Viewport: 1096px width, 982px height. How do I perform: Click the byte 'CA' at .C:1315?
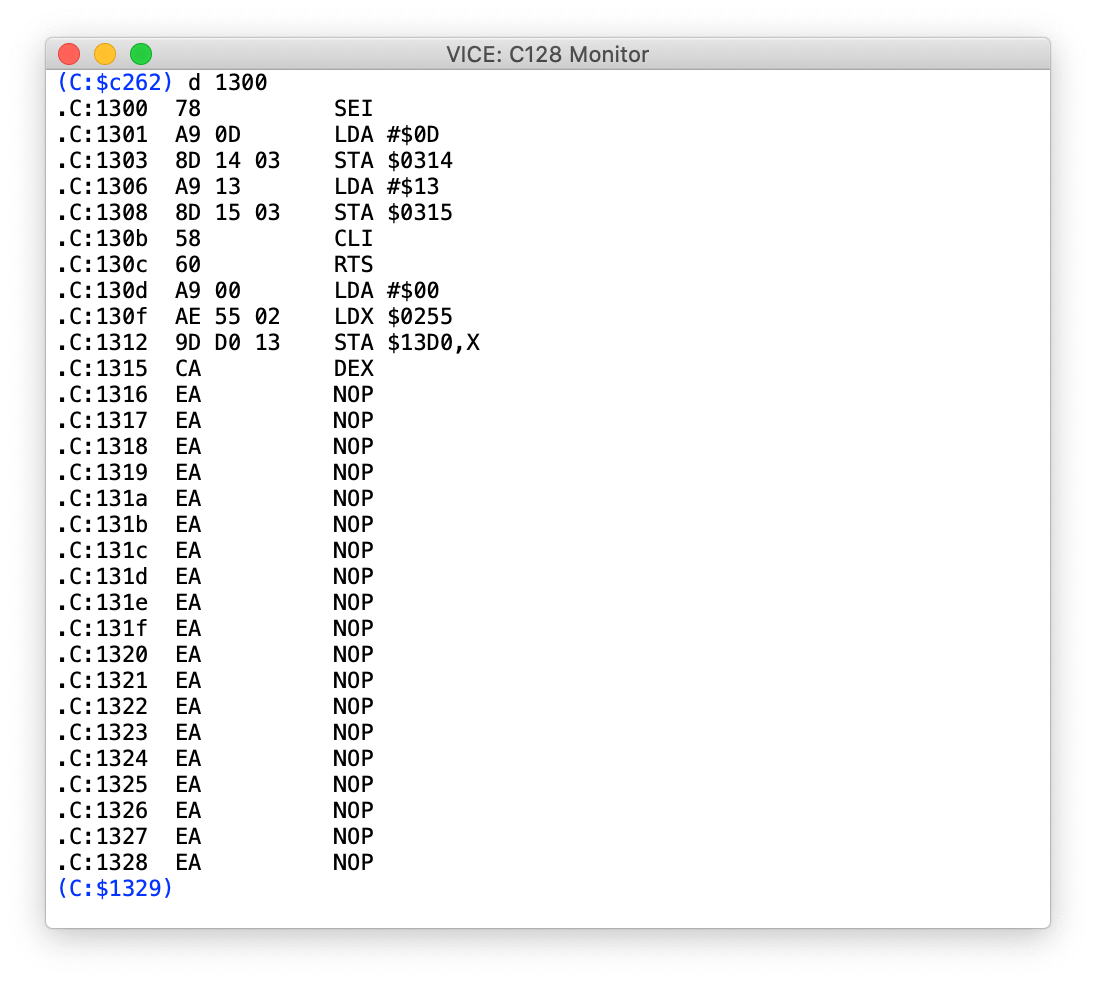click(188, 368)
